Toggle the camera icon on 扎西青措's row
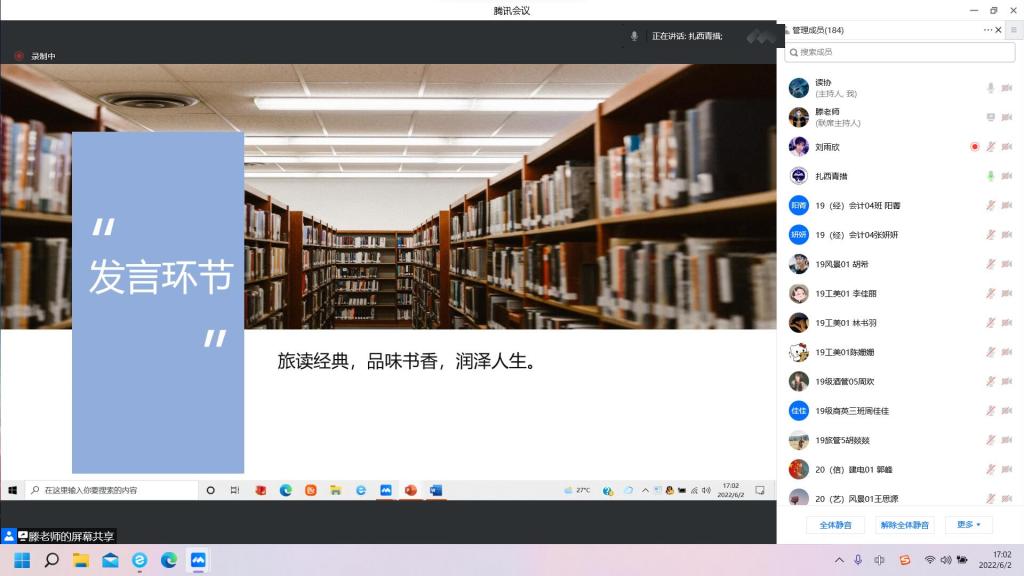This screenshot has width=1024, height=576. pyautogui.click(x=1007, y=176)
